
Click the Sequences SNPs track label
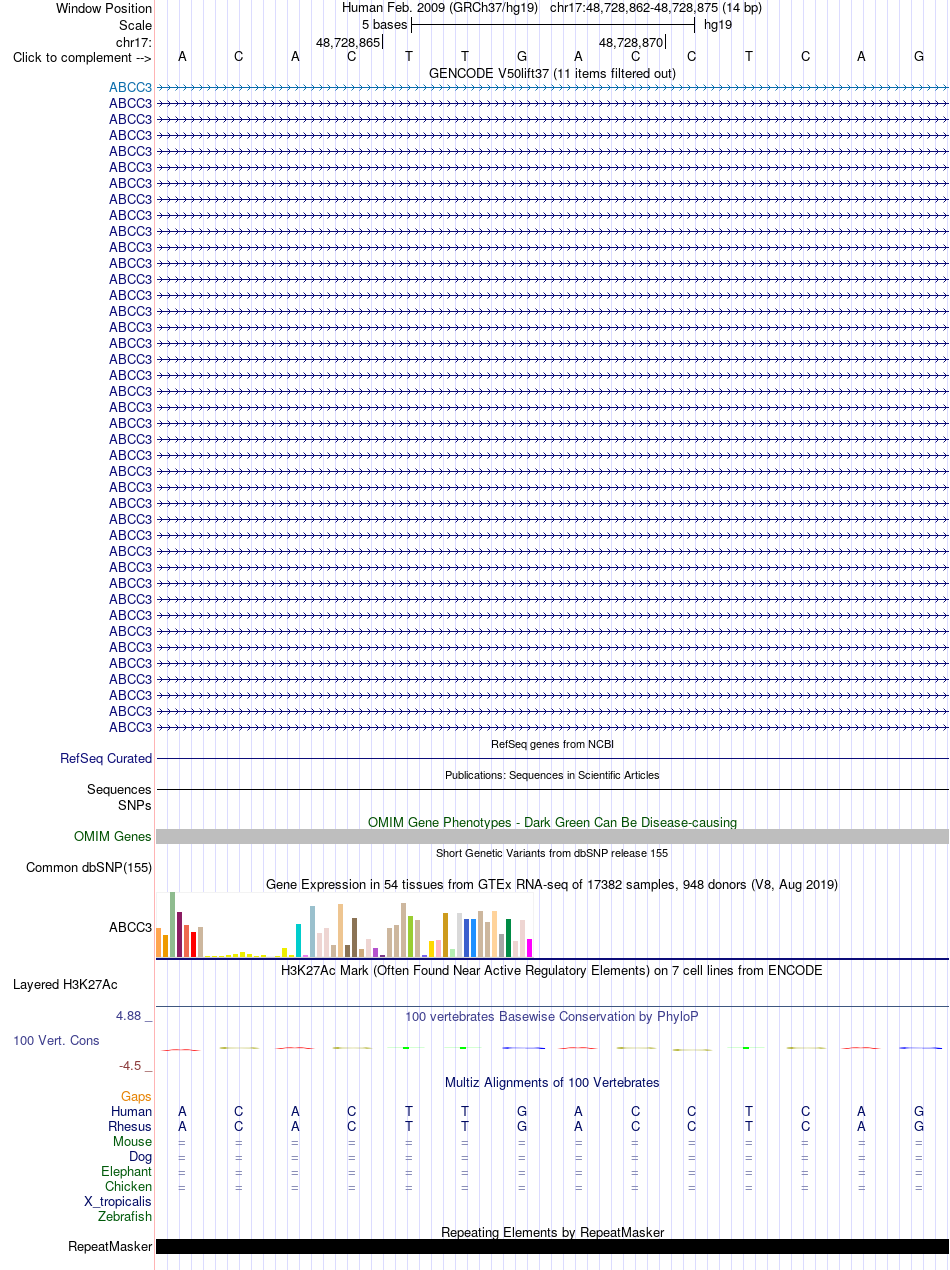click(x=119, y=797)
